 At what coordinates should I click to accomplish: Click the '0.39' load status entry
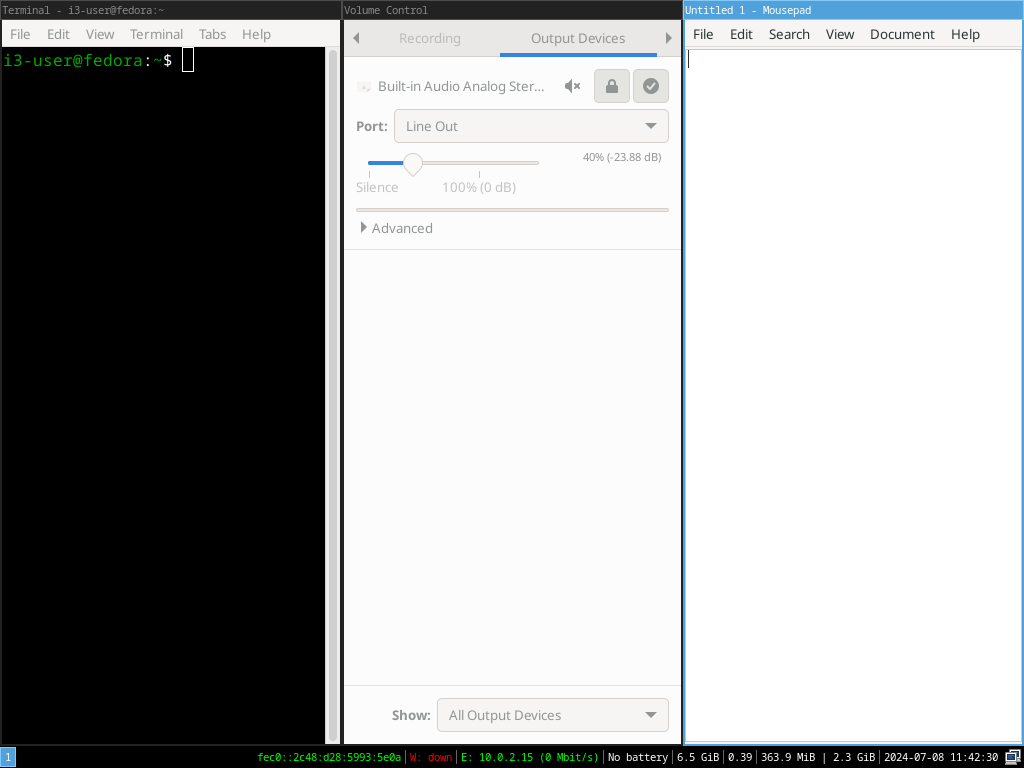740,757
